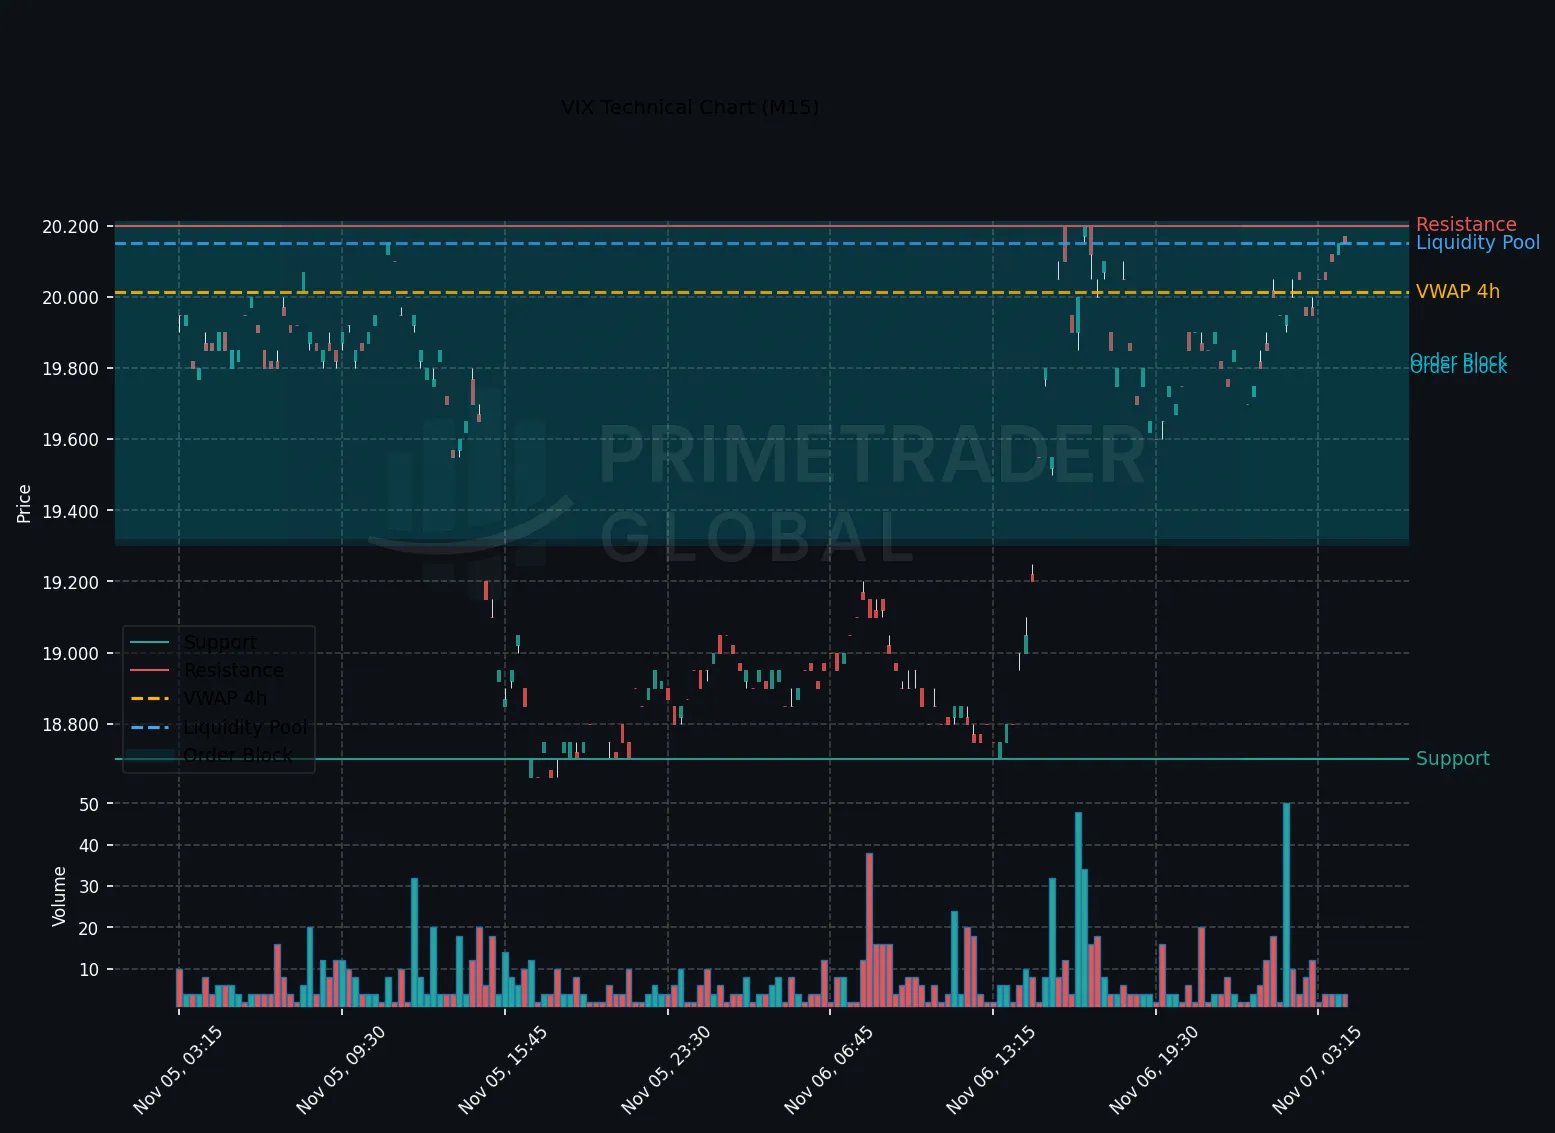Image resolution: width=1555 pixels, height=1133 pixels.
Task: Click the tallest volume bar reaching 50
Action: [1286, 904]
